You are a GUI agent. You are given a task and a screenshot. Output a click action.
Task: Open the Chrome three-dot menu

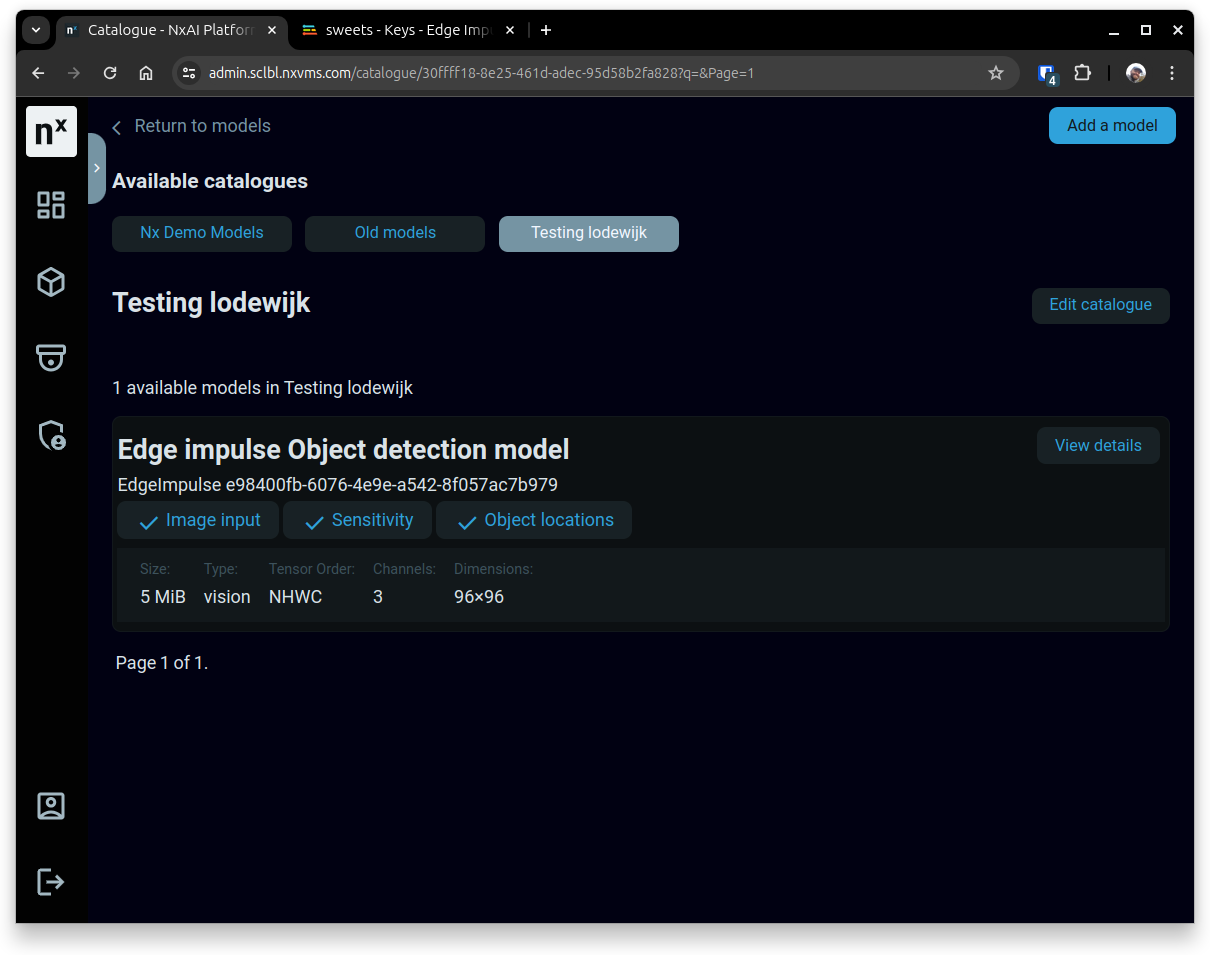(x=1172, y=73)
